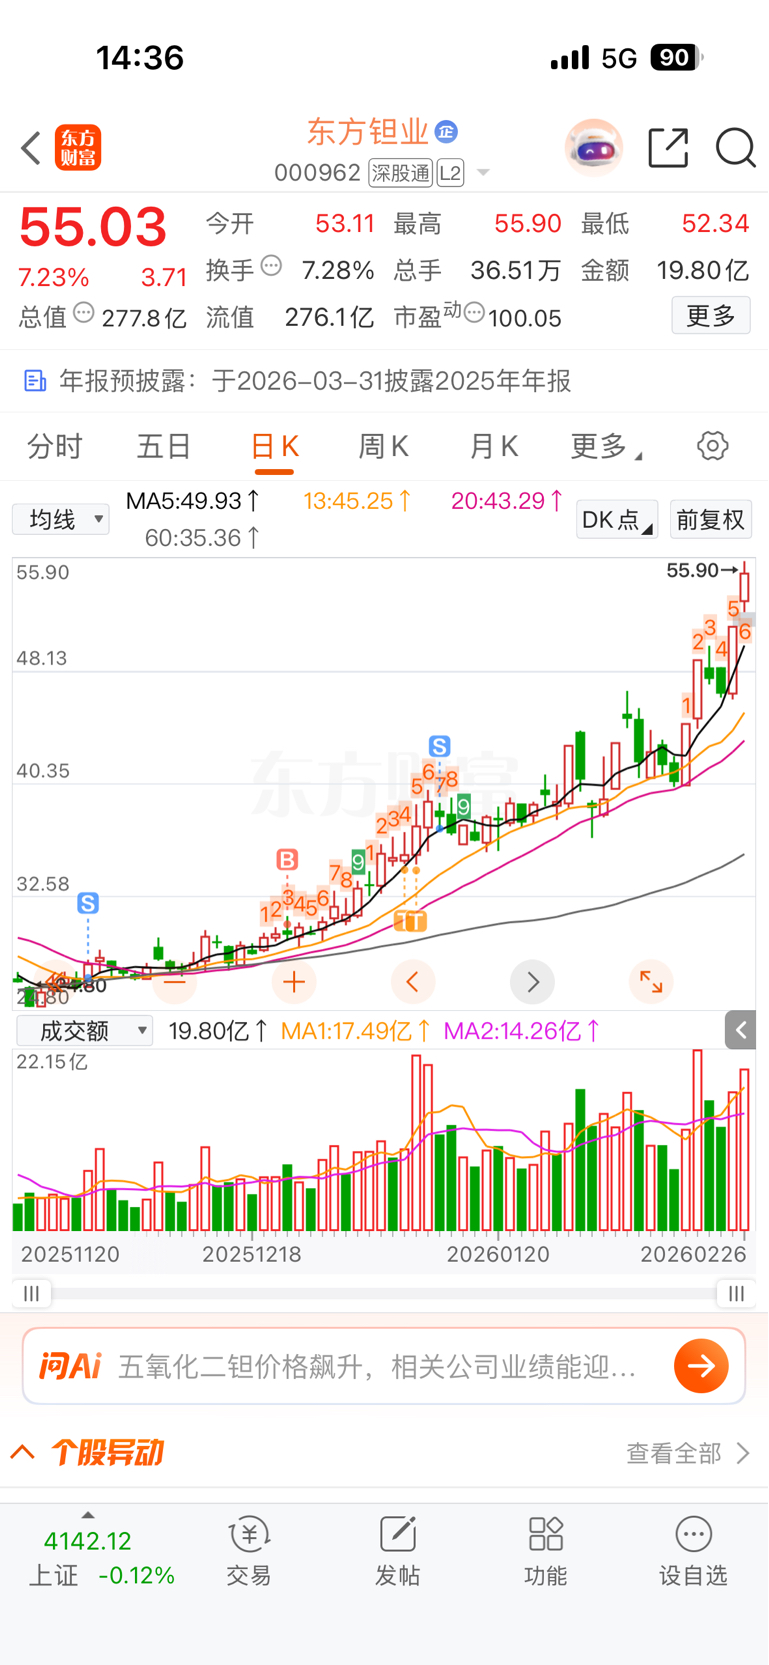Tap the orange T marker on chart
This screenshot has height=1665, width=769.
[x=410, y=921]
